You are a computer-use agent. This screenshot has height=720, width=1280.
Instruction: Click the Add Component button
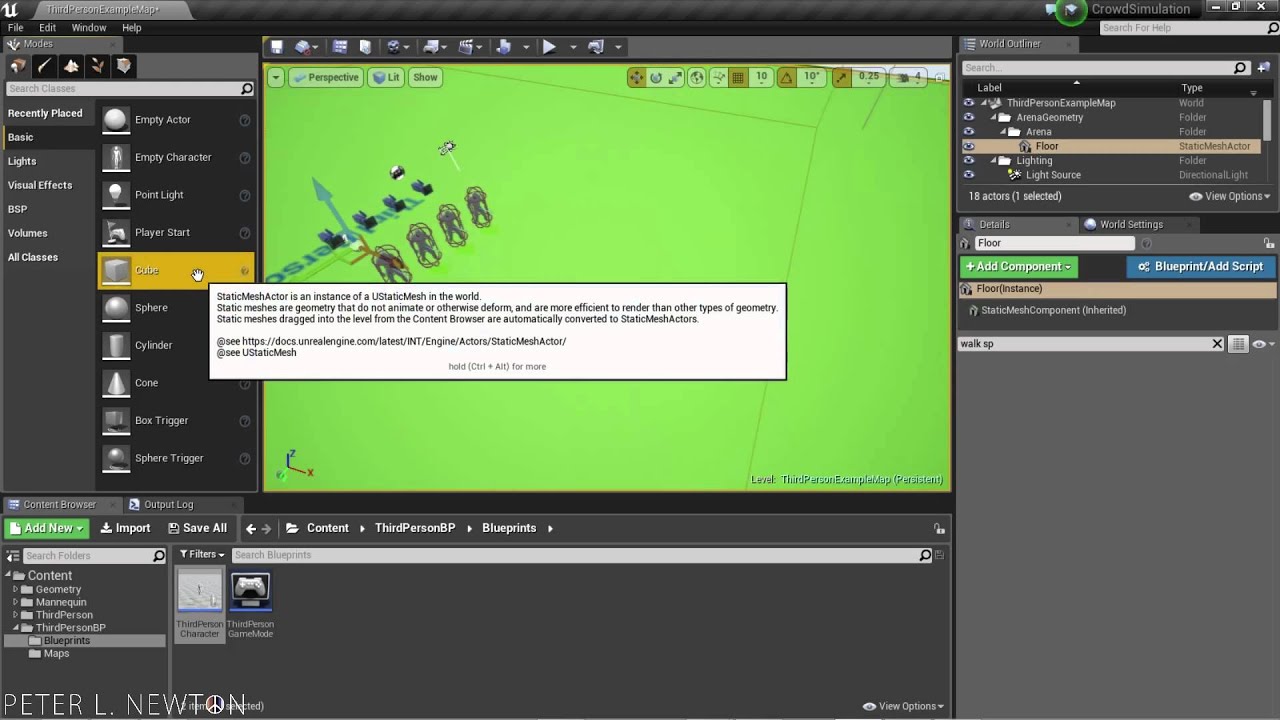pos(1018,267)
